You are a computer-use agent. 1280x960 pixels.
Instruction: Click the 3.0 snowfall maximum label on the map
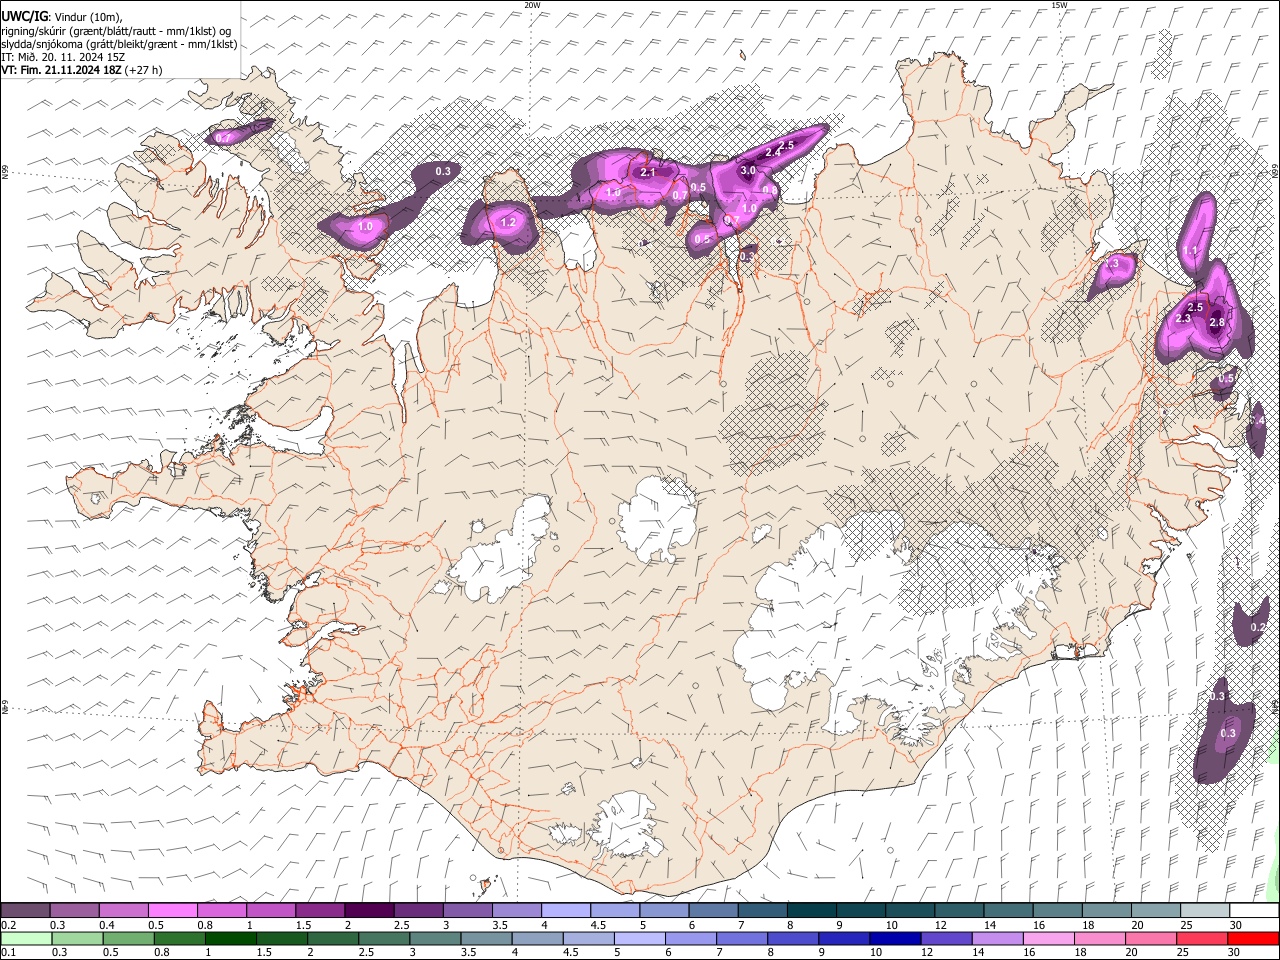(x=748, y=171)
